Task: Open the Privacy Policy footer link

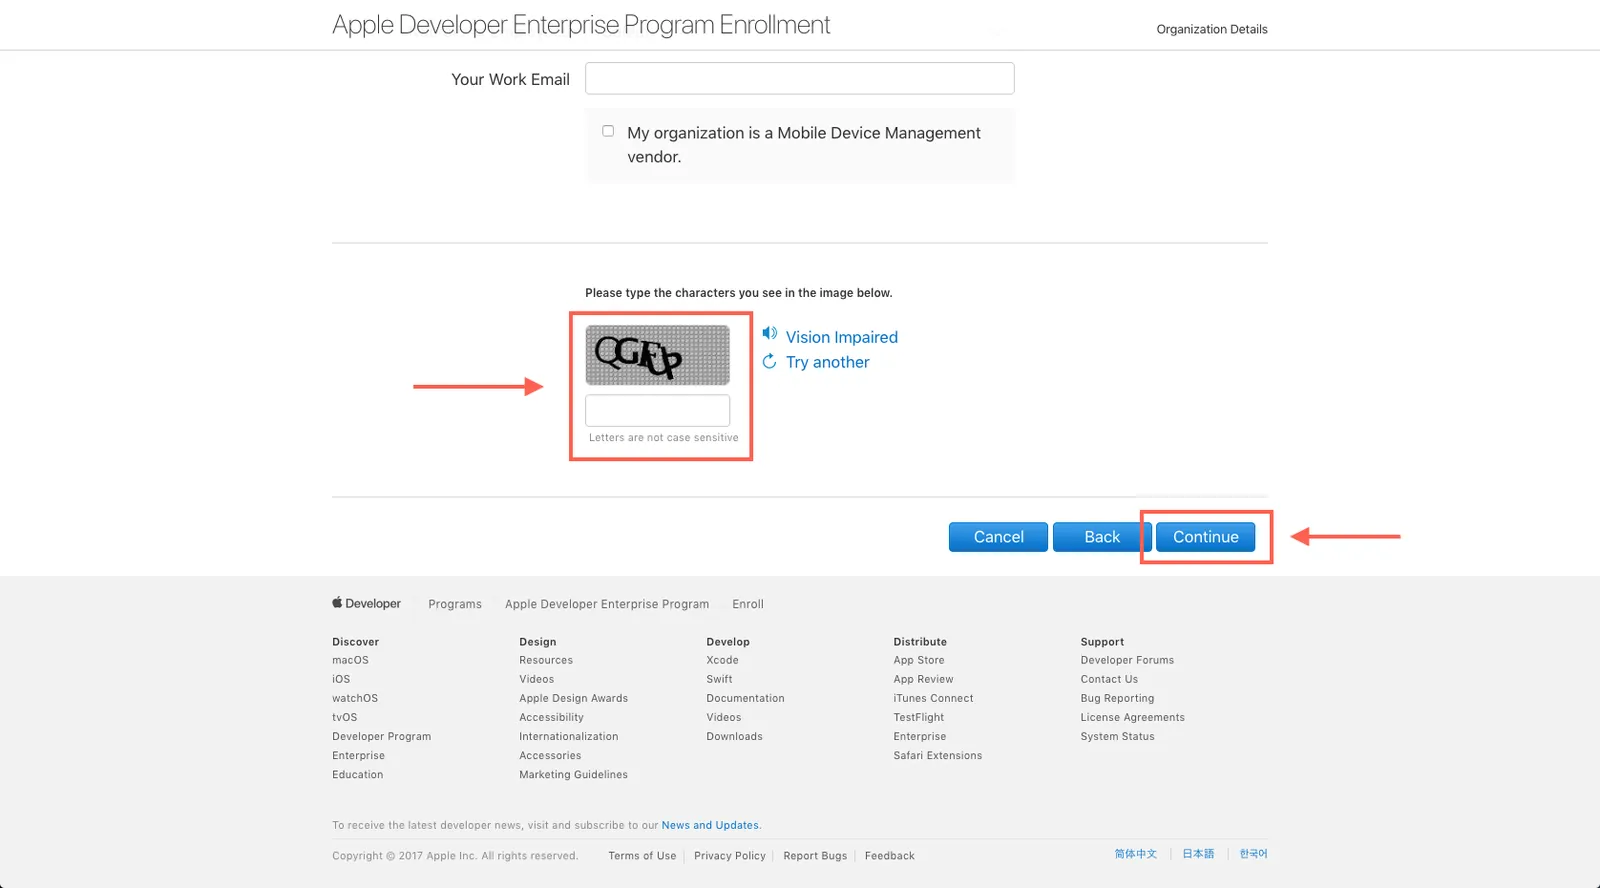Action: [730, 856]
